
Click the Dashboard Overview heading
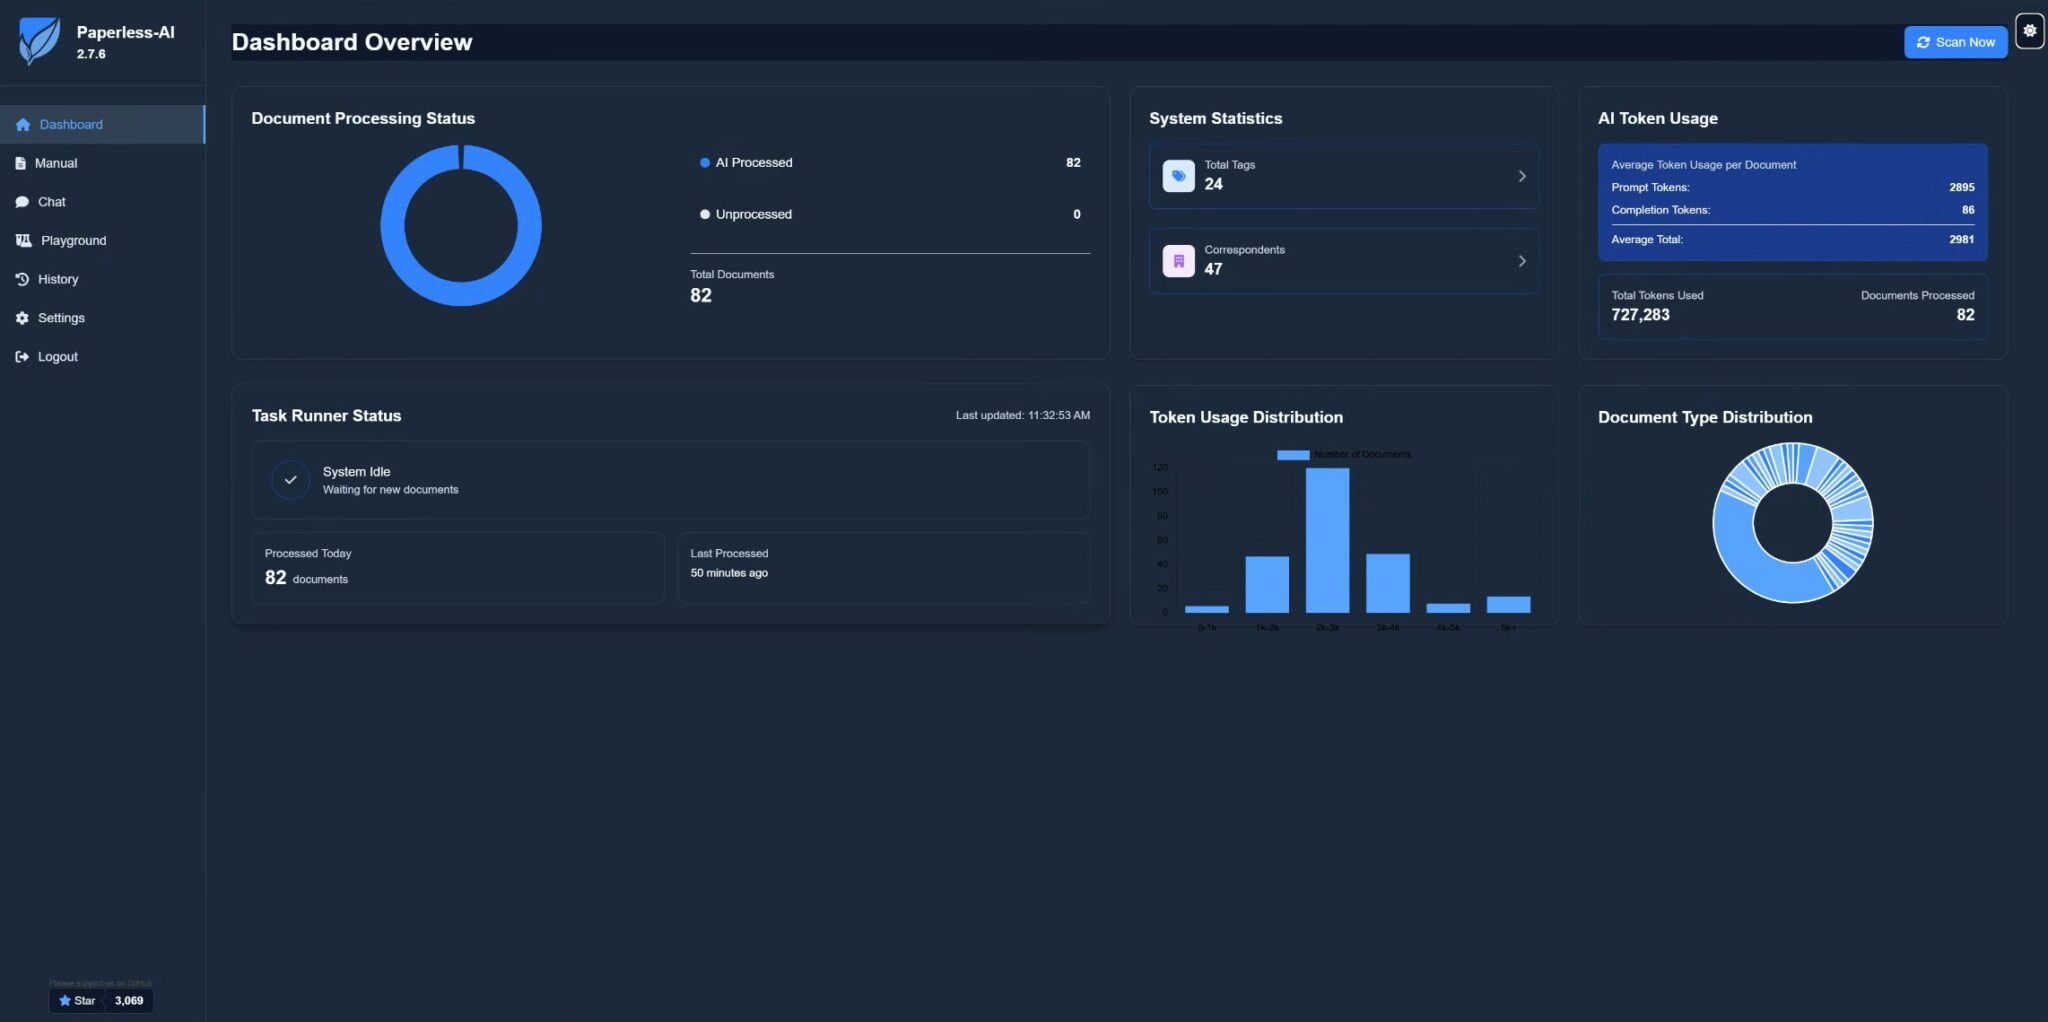(x=352, y=42)
